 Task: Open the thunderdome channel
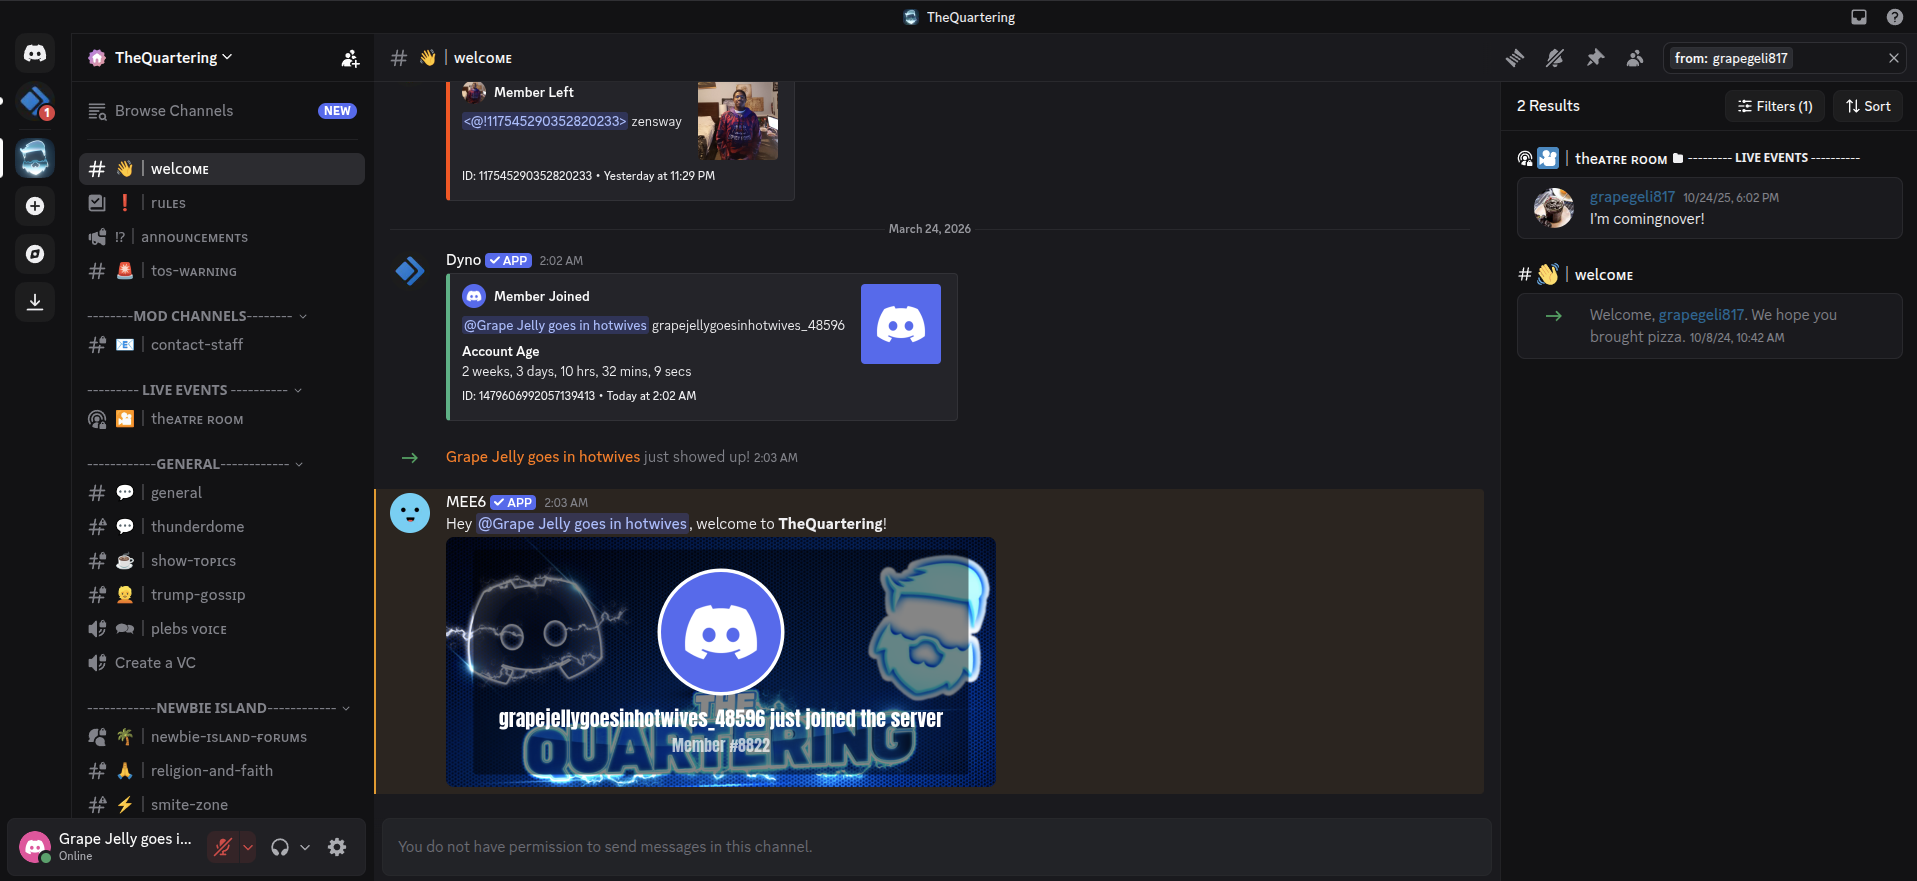[222, 527]
